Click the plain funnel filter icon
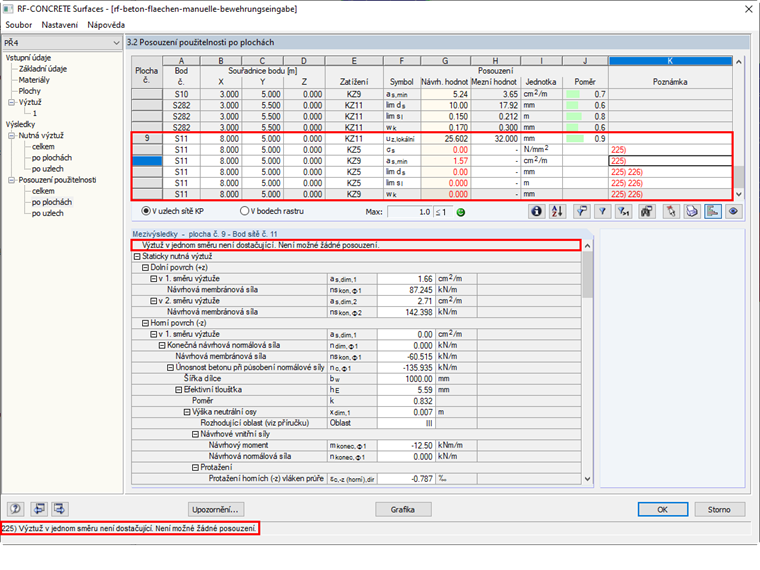Image resolution: width=760 pixels, height=570 pixels. (x=602, y=211)
